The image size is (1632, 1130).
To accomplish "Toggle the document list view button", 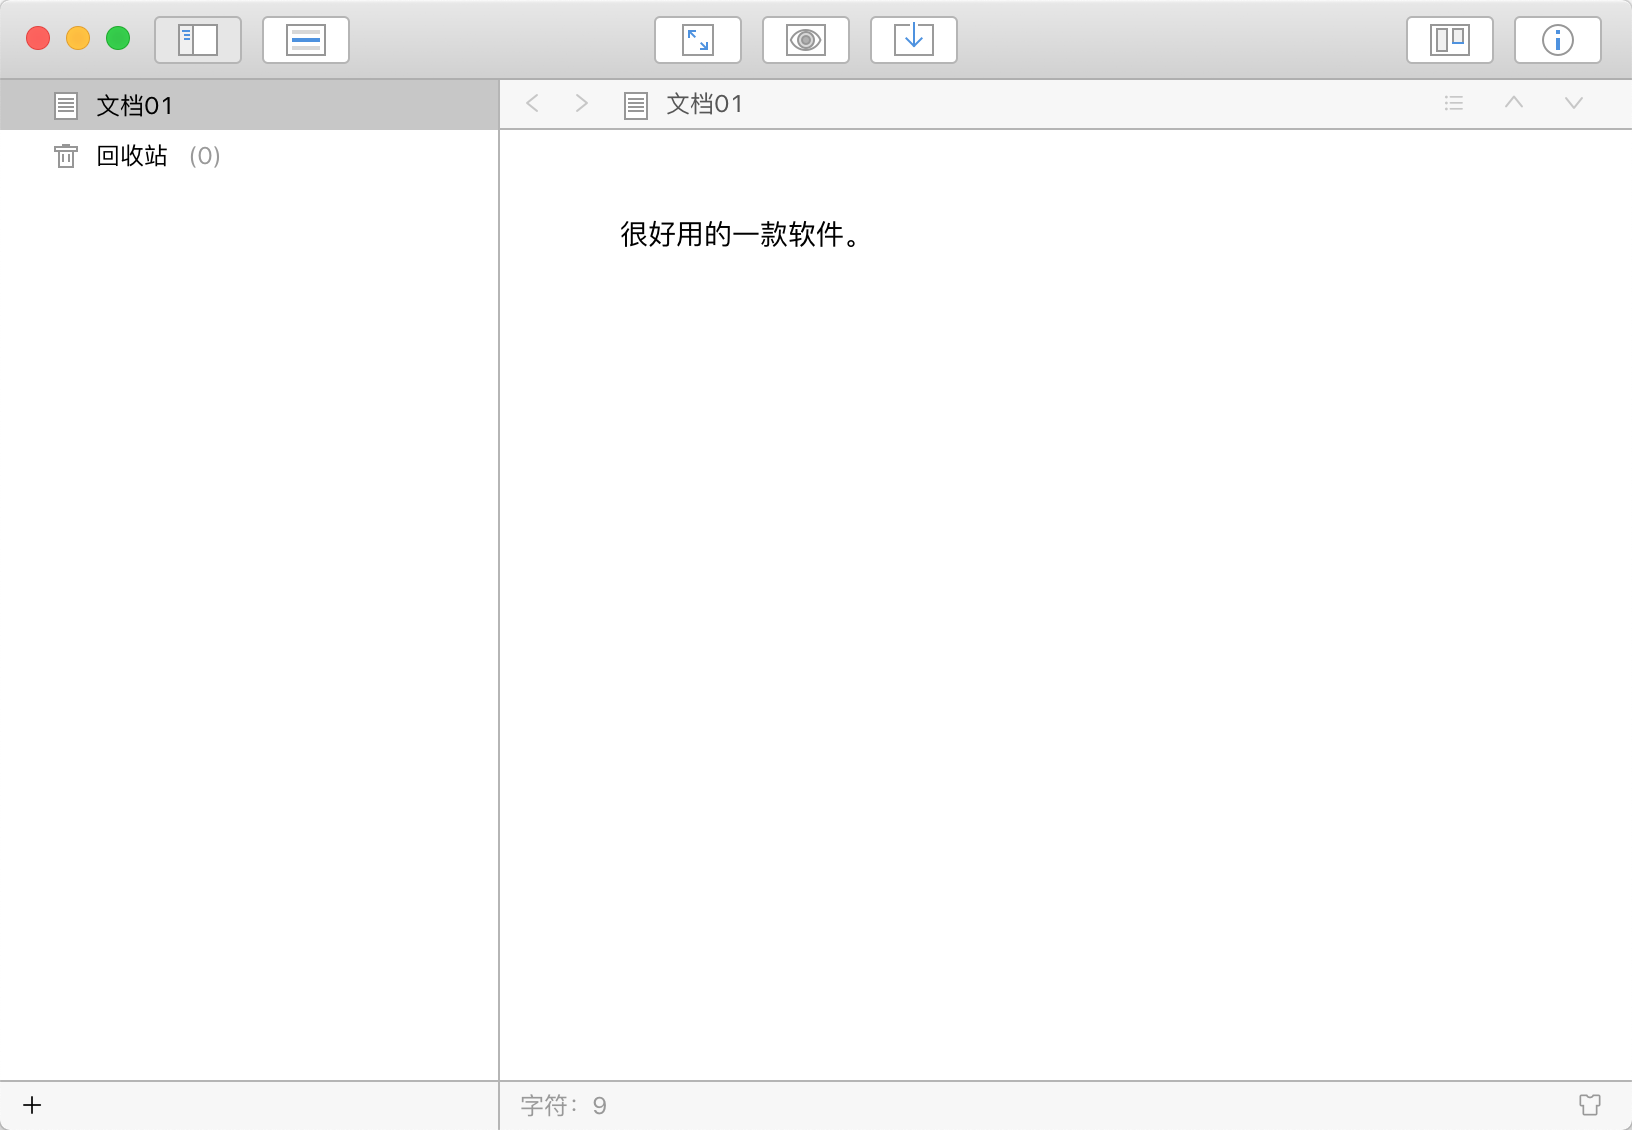I will coord(306,40).
